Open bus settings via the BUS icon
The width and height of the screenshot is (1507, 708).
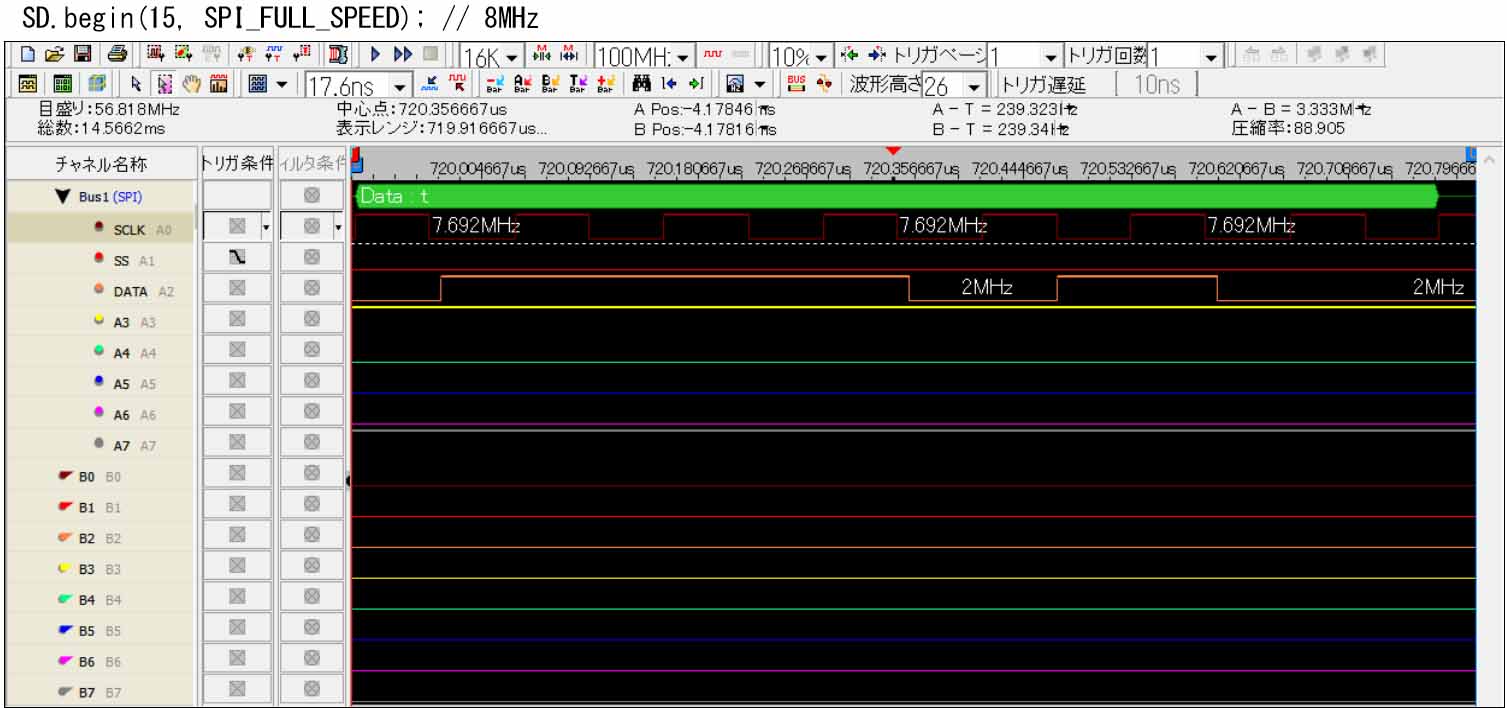click(x=795, y=85)
